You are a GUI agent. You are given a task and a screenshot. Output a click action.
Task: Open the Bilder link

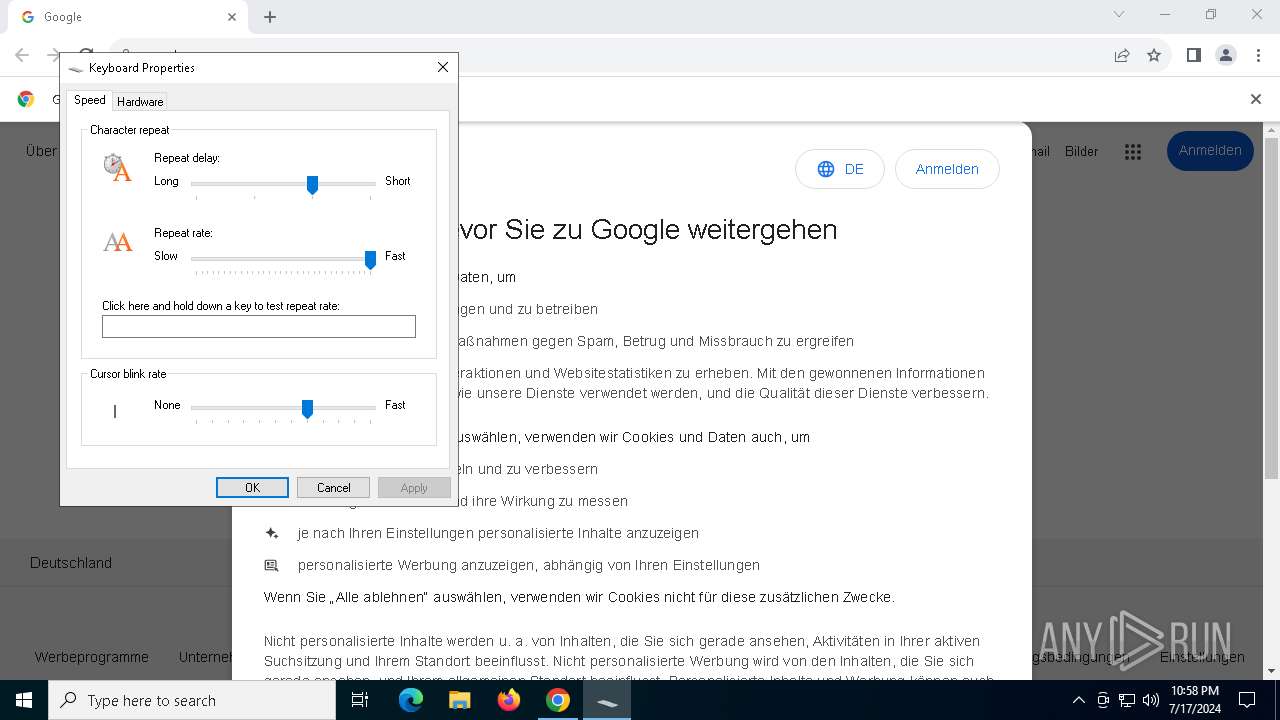[x=1082, y=152]
